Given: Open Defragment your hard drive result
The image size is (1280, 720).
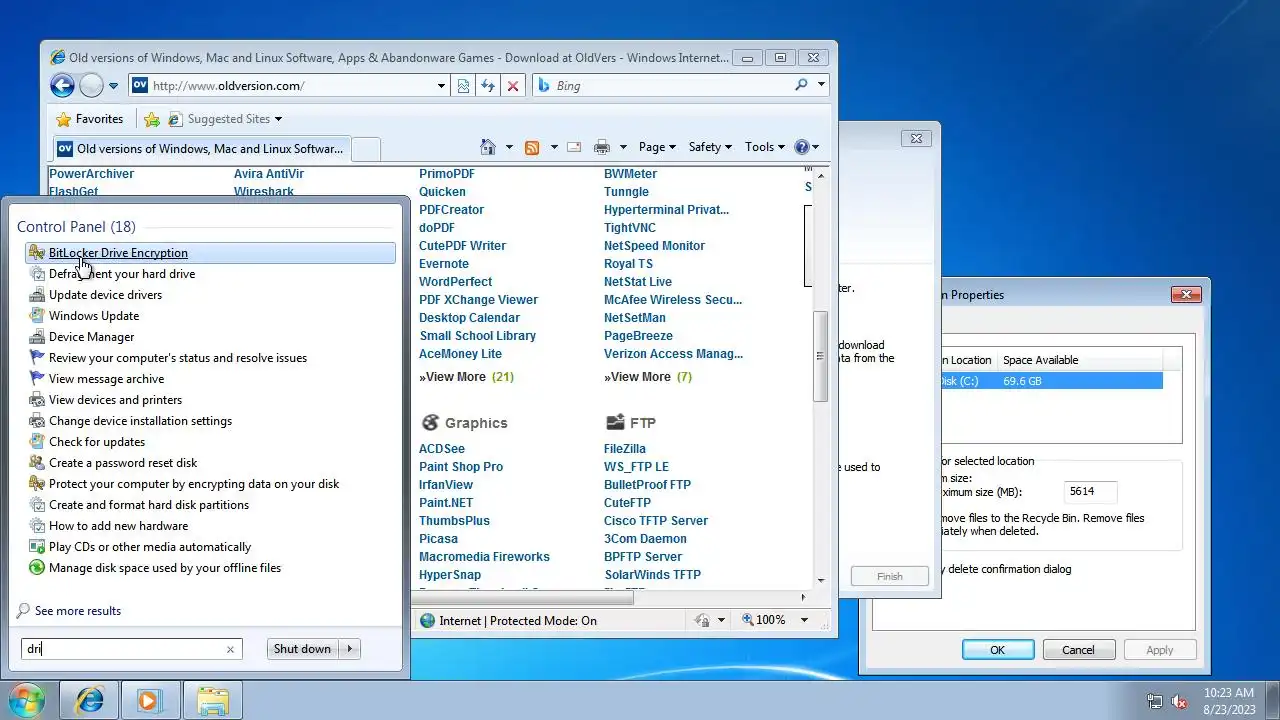Looking at the screenshot, I should pos(210,274).
